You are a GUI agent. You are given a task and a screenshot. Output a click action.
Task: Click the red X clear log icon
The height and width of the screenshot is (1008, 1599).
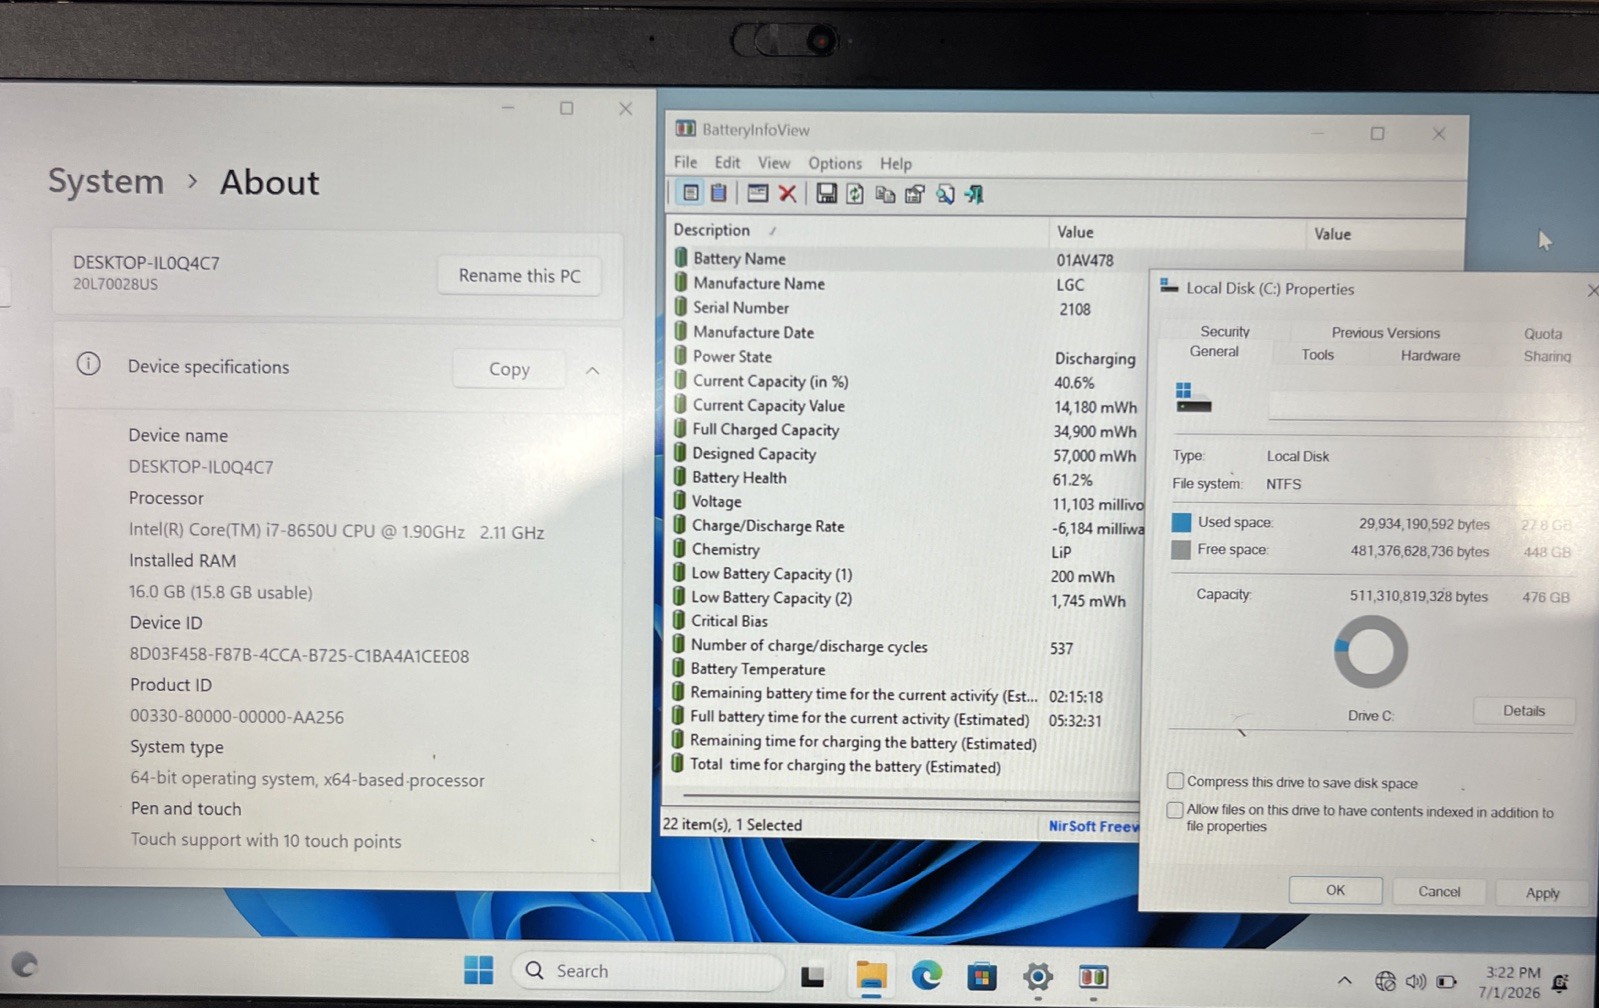(x=788, y=193)
